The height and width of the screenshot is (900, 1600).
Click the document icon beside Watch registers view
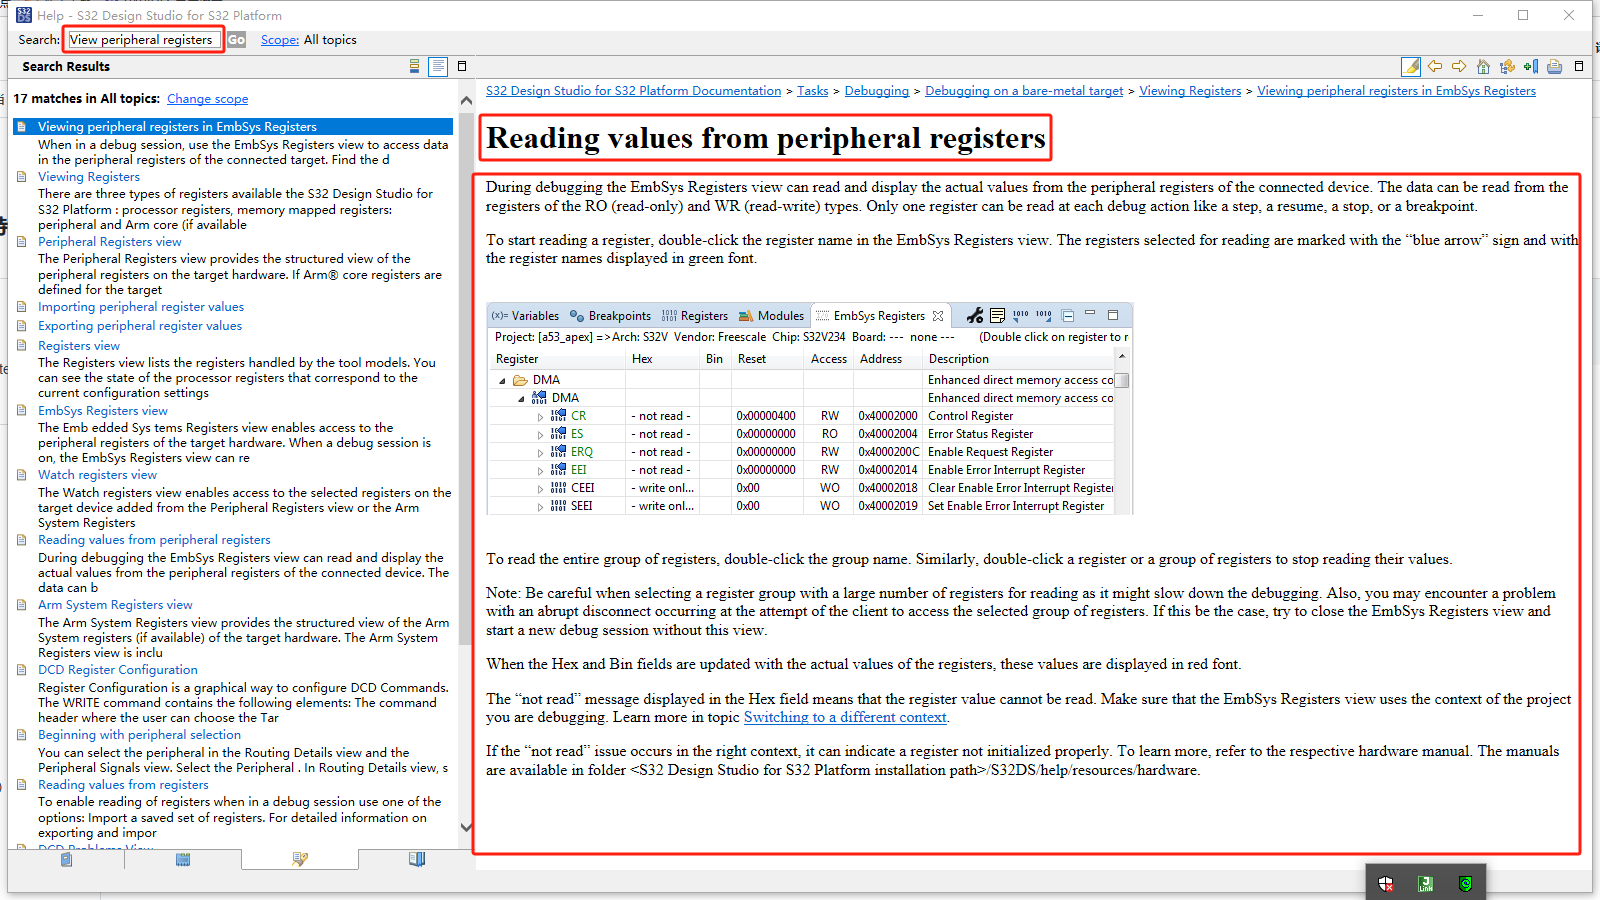pyautogui.click(x=22, y=475)
